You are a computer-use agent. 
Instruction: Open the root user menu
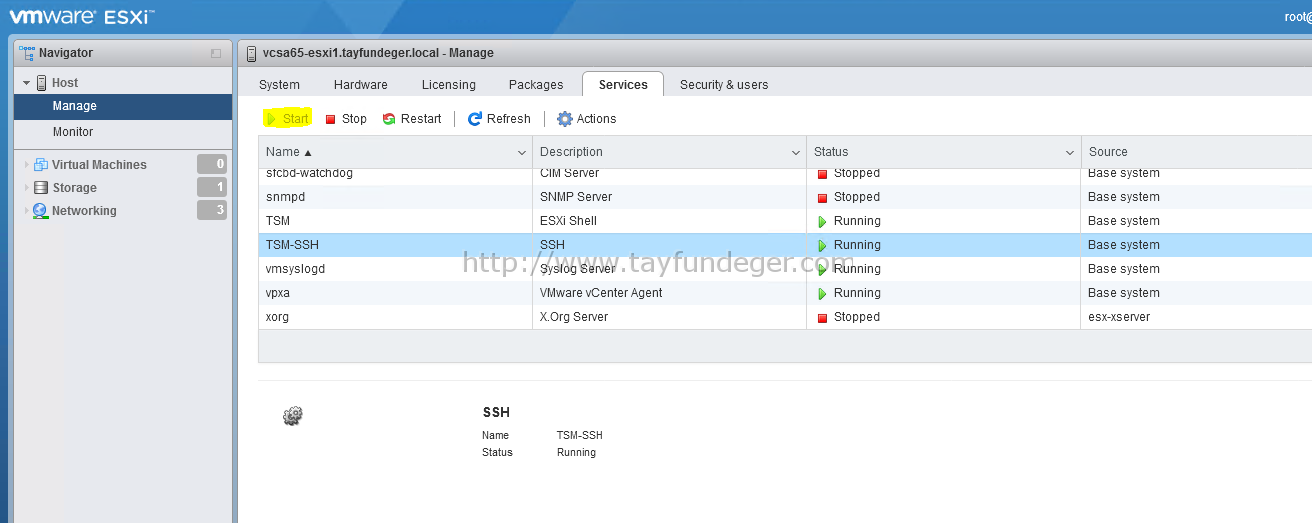(1297, 16)
